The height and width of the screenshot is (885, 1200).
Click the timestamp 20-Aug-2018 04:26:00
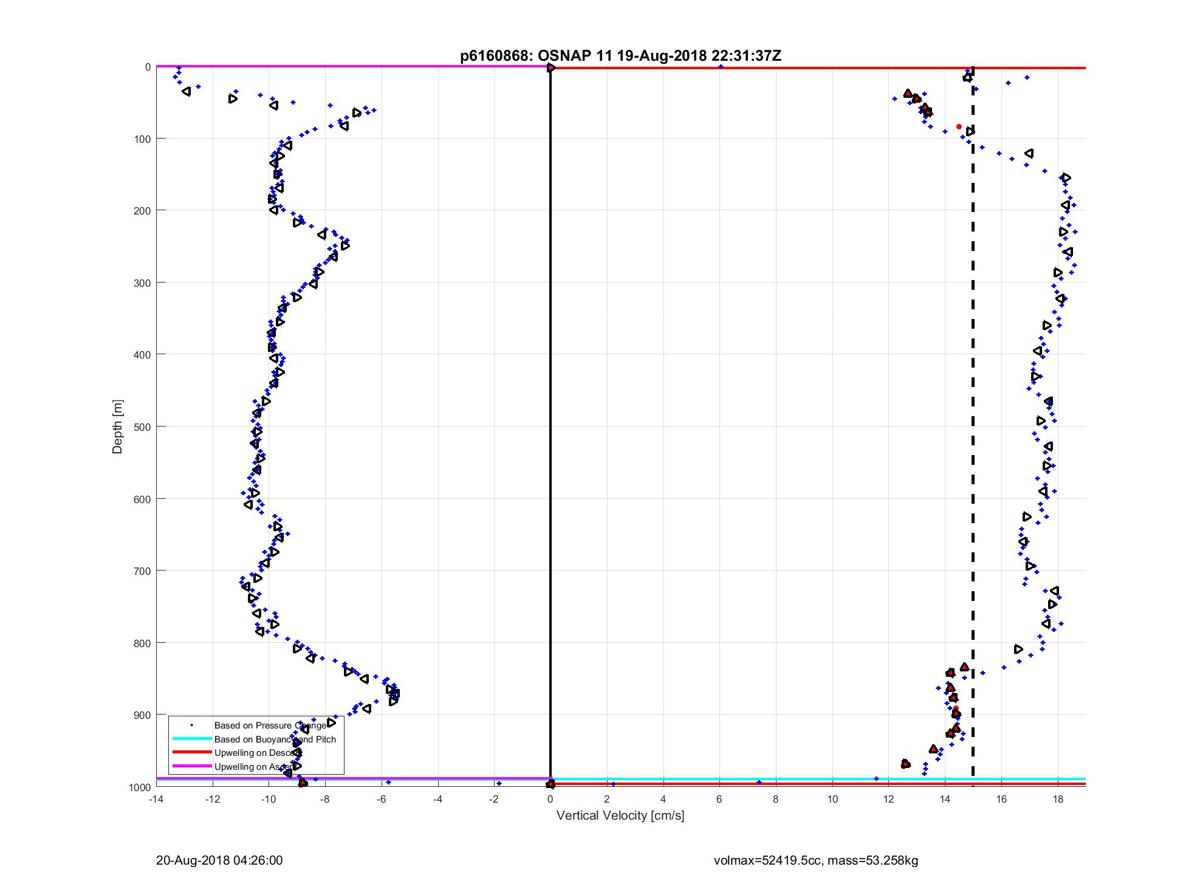click(220, 860)
